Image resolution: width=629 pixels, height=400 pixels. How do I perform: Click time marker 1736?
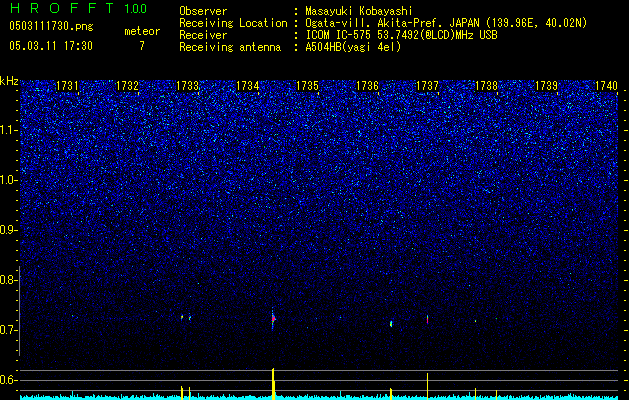click(x=367, y=86)
